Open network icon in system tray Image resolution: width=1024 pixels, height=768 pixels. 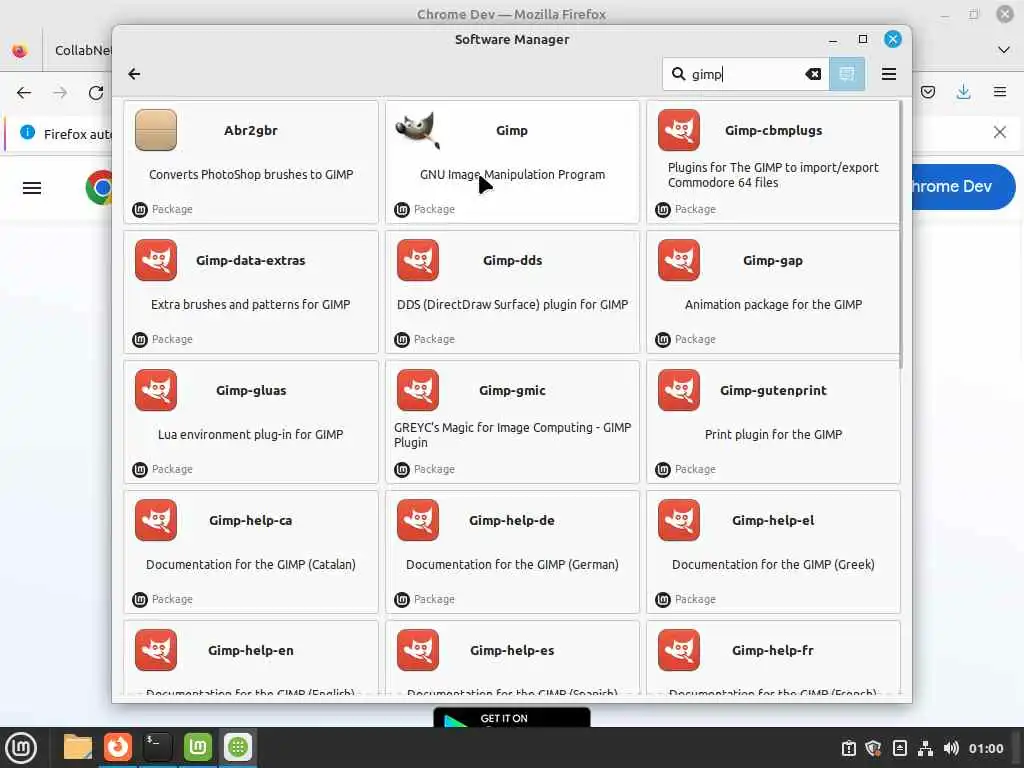925,748
